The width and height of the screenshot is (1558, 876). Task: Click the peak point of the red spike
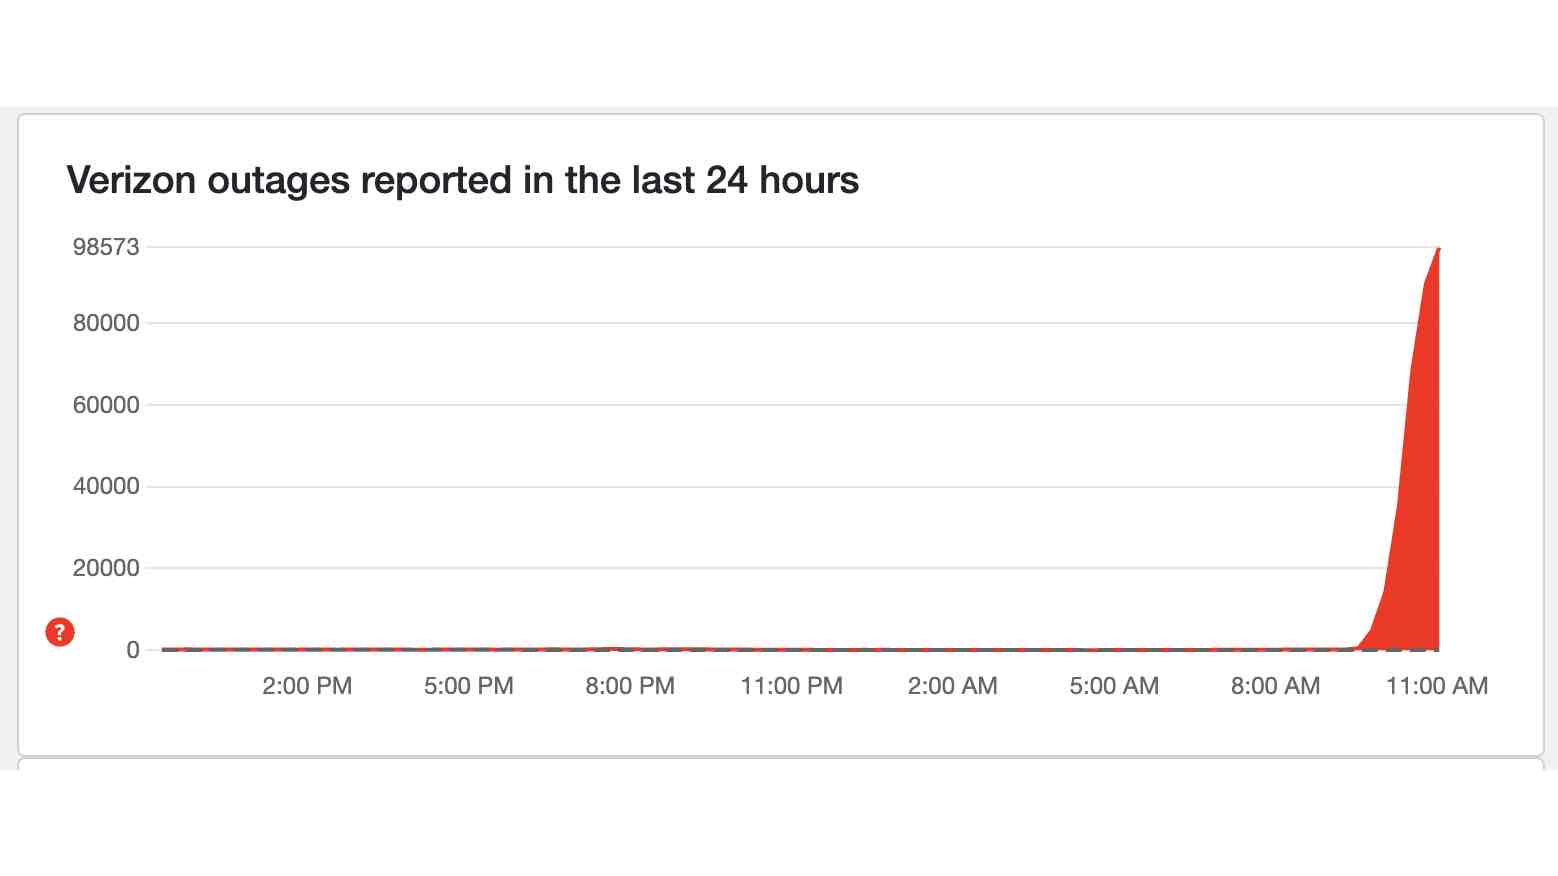coord(1438,248)
